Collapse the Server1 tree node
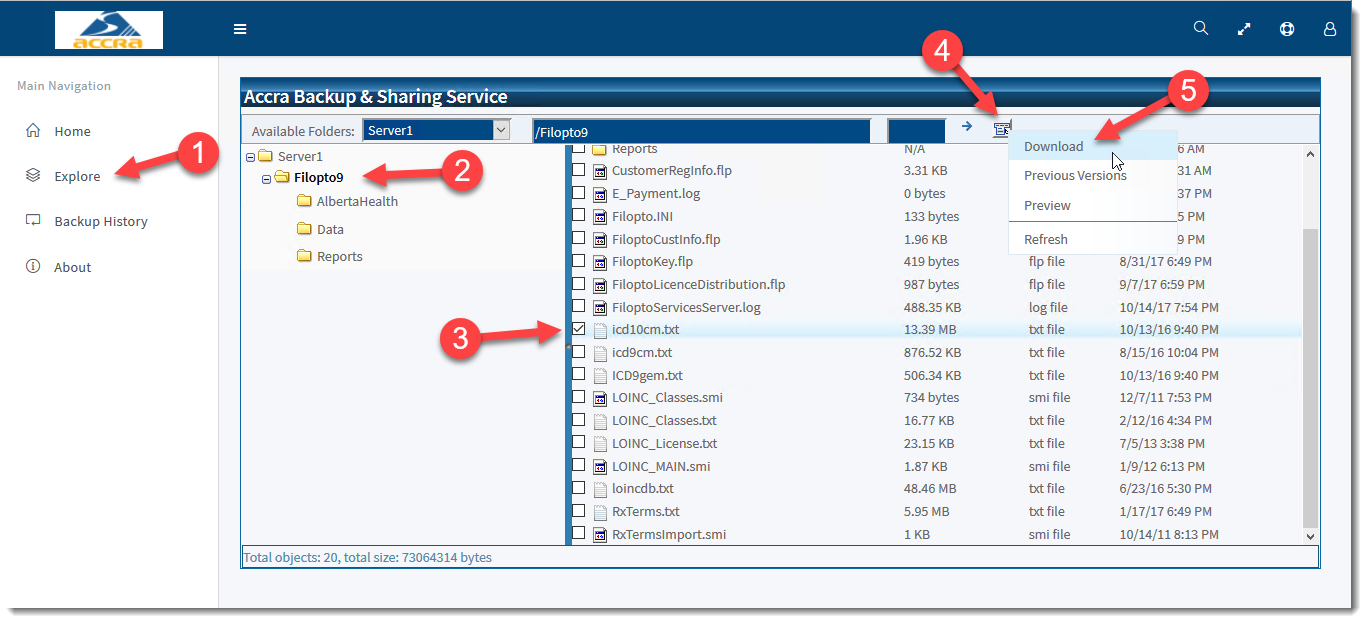Image resolution: width=1367 pixels, height=623 pixels. tap(250, 157)
